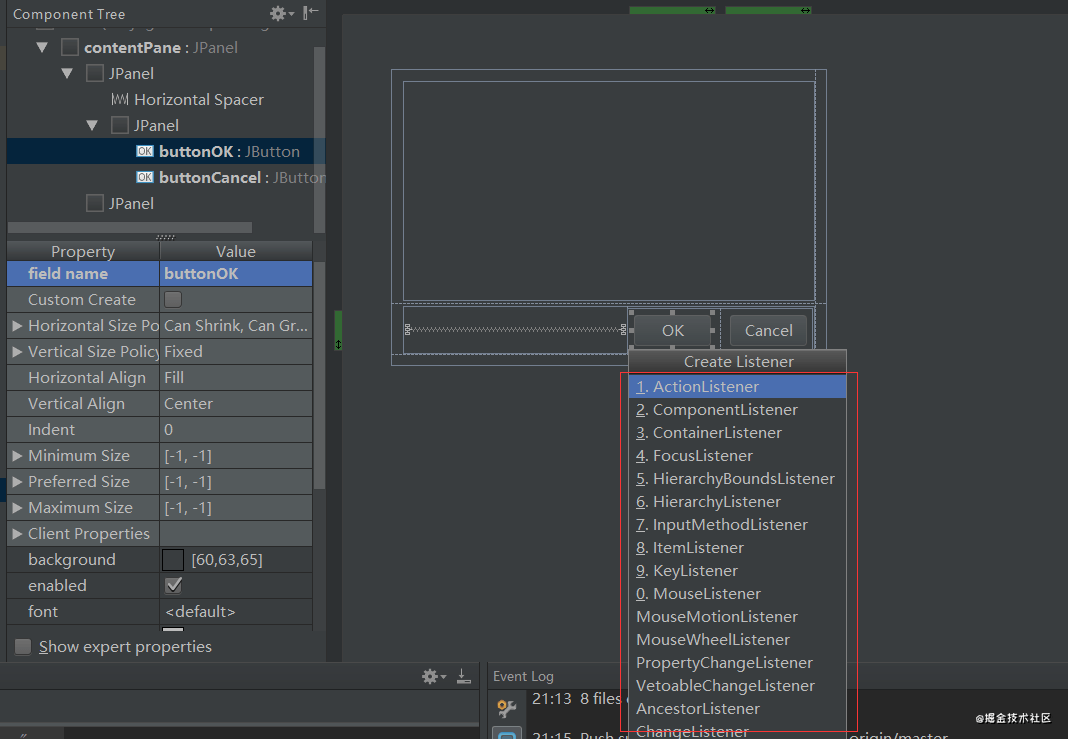Click the OK button in form designer

[672, 331]
